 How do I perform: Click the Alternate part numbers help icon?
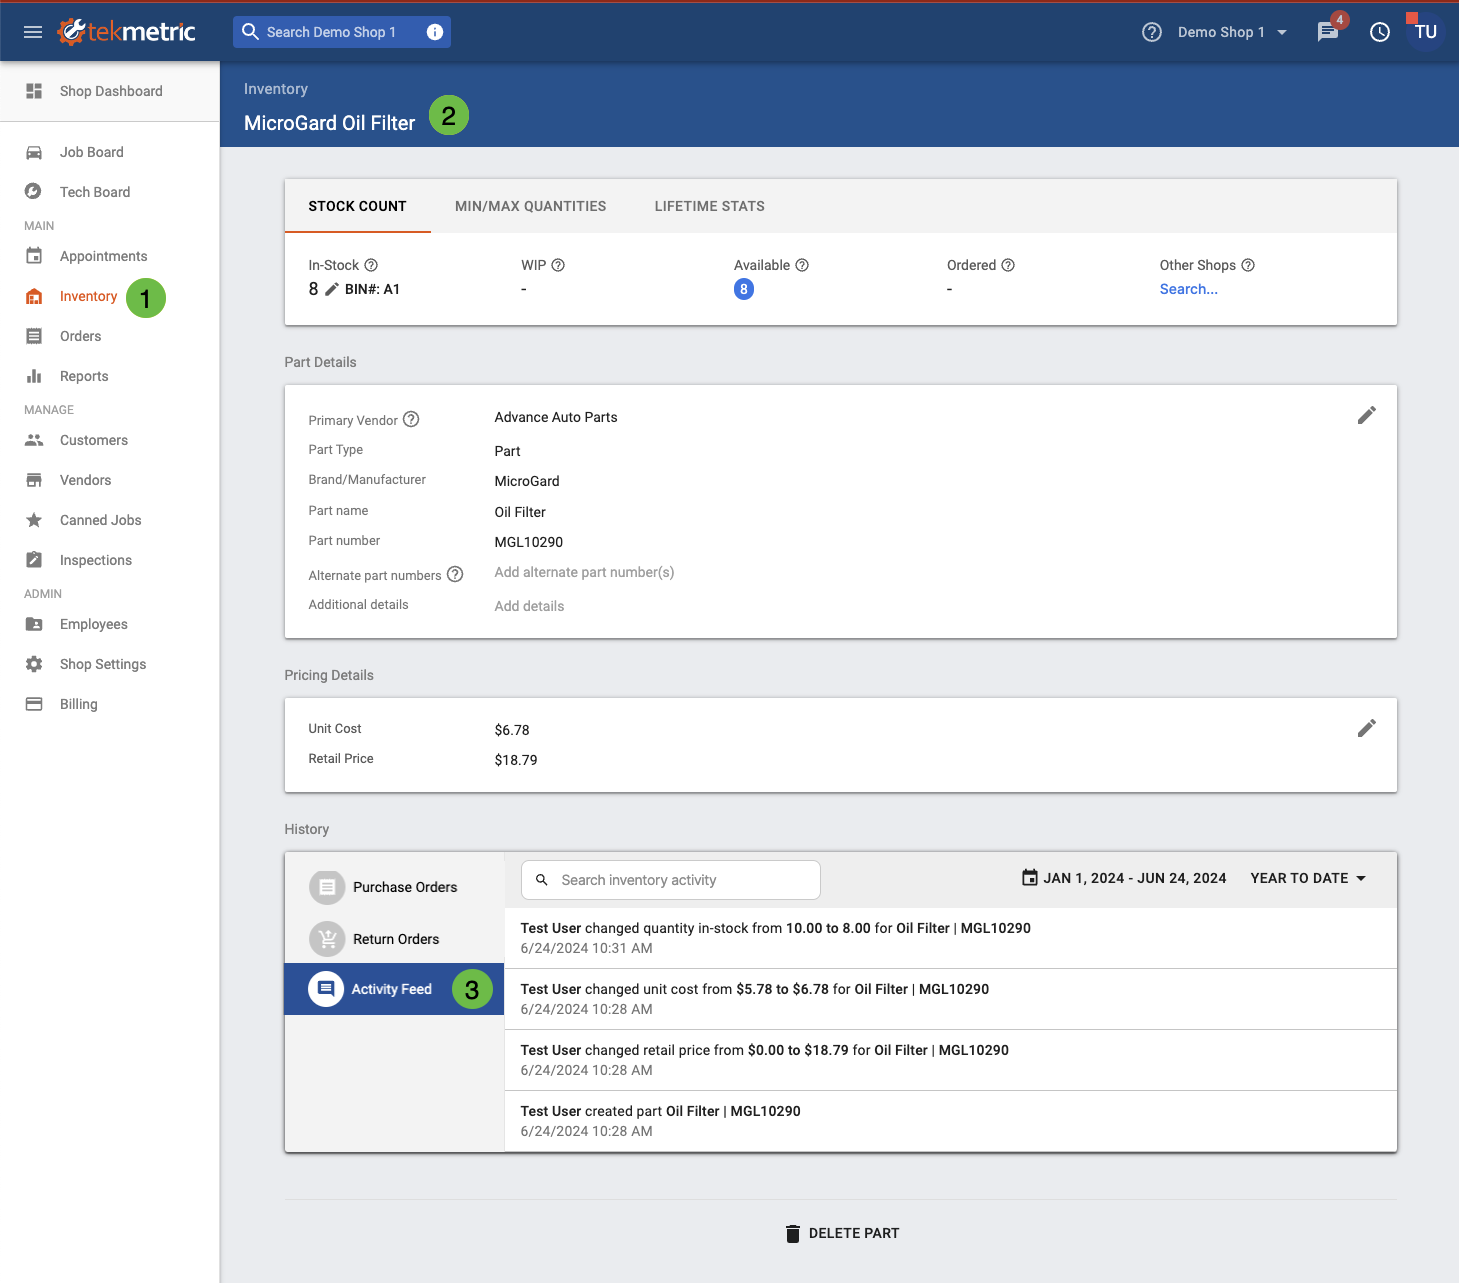pyautogui.click(x=455, y=574)
